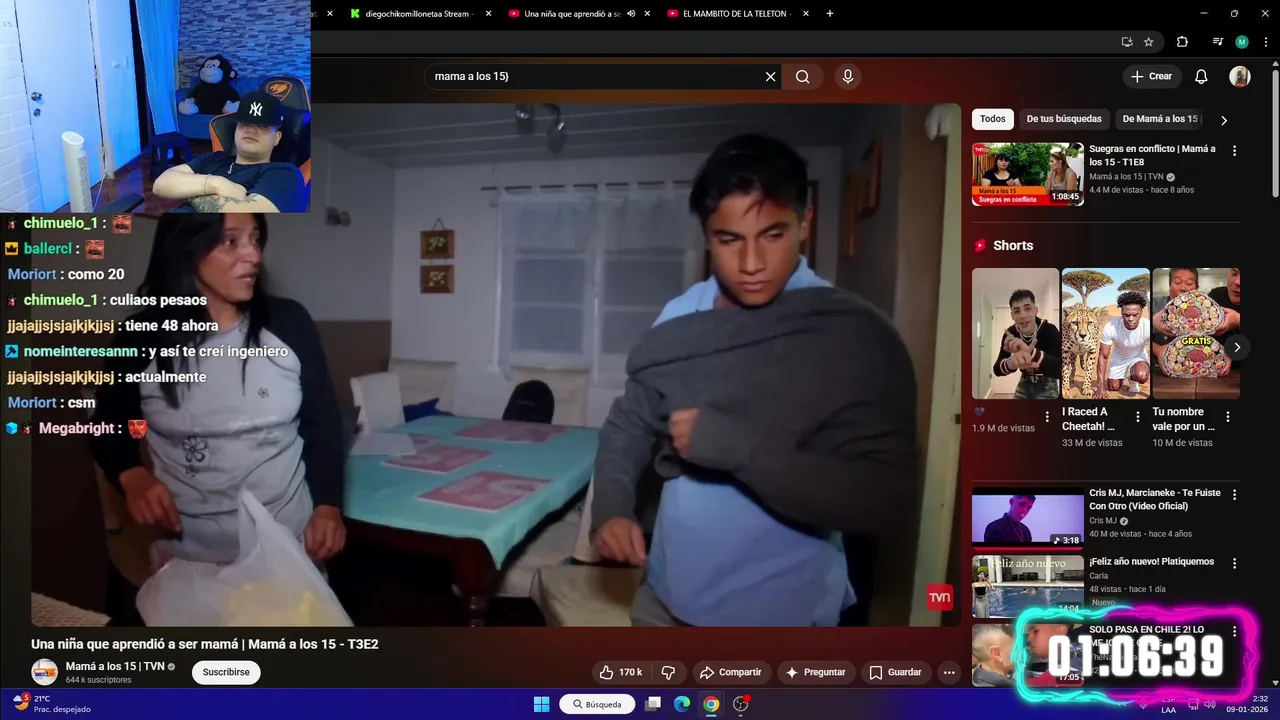Screen dimensions: 1280x720
Task: Click the Compartir button
Action: 730,672
